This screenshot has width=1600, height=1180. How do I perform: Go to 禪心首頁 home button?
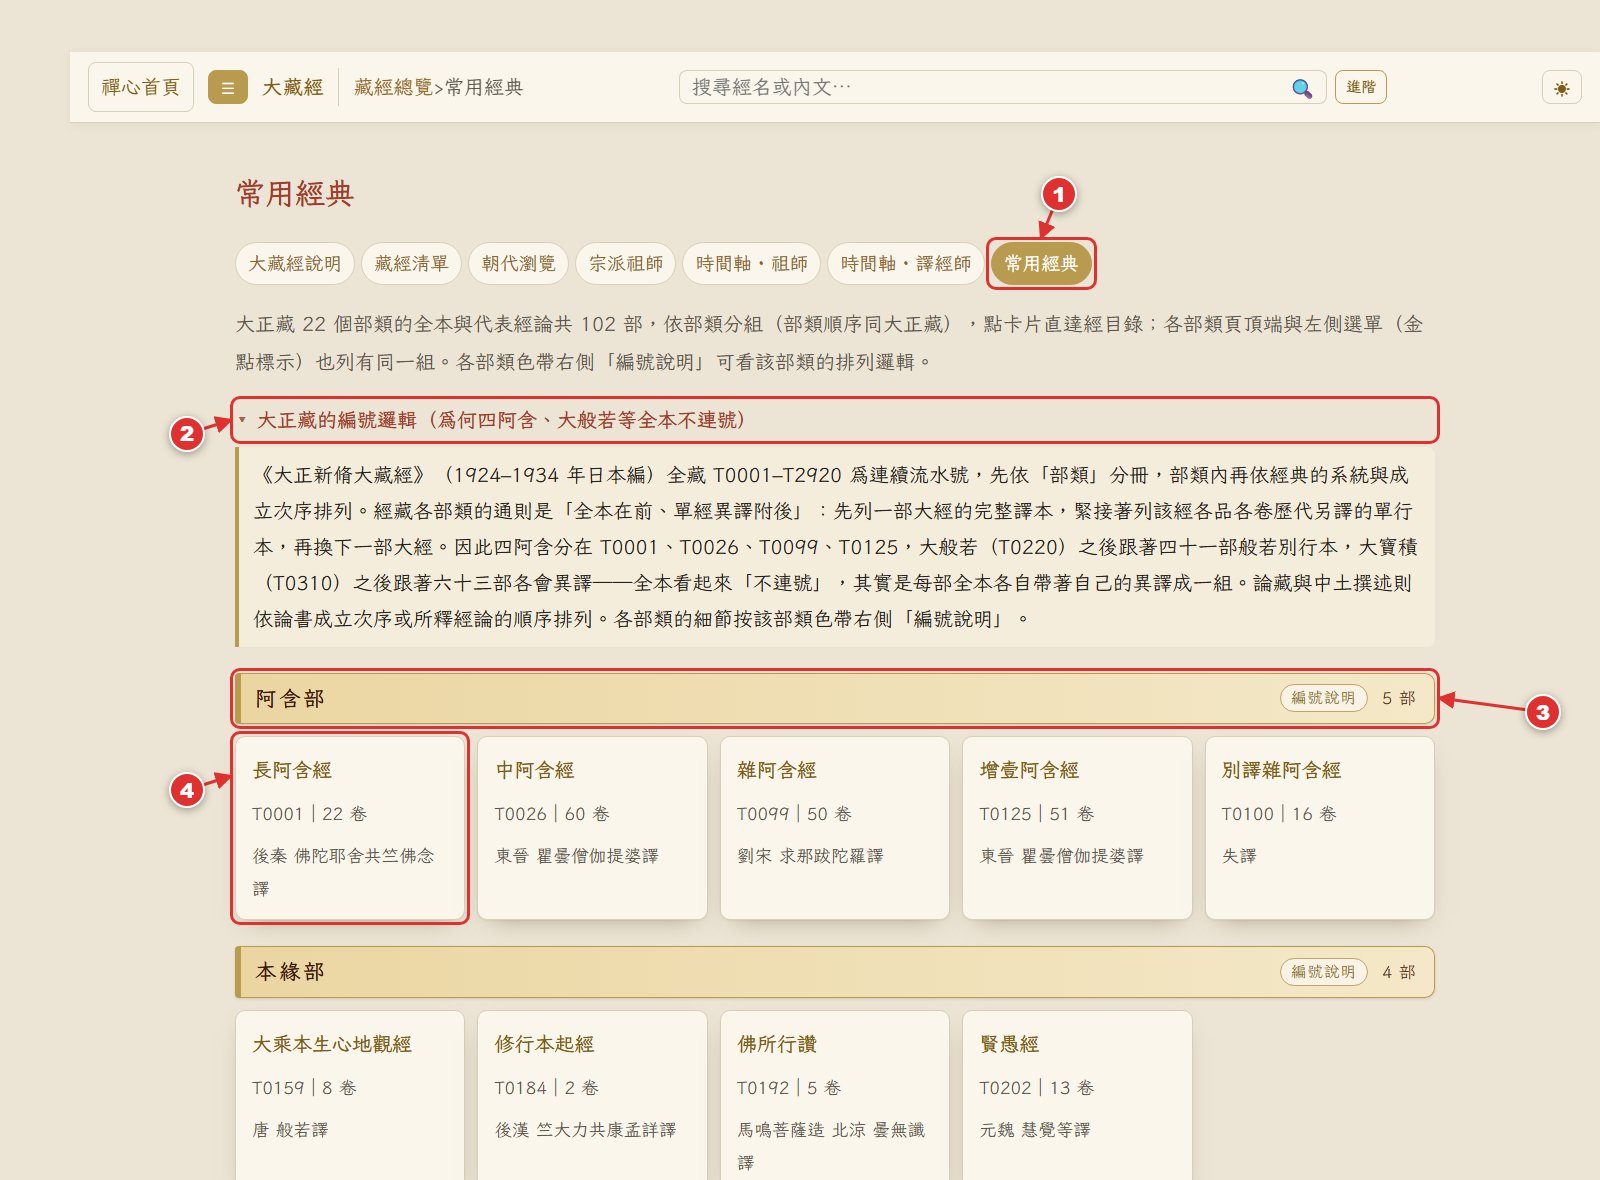(141, 87)
